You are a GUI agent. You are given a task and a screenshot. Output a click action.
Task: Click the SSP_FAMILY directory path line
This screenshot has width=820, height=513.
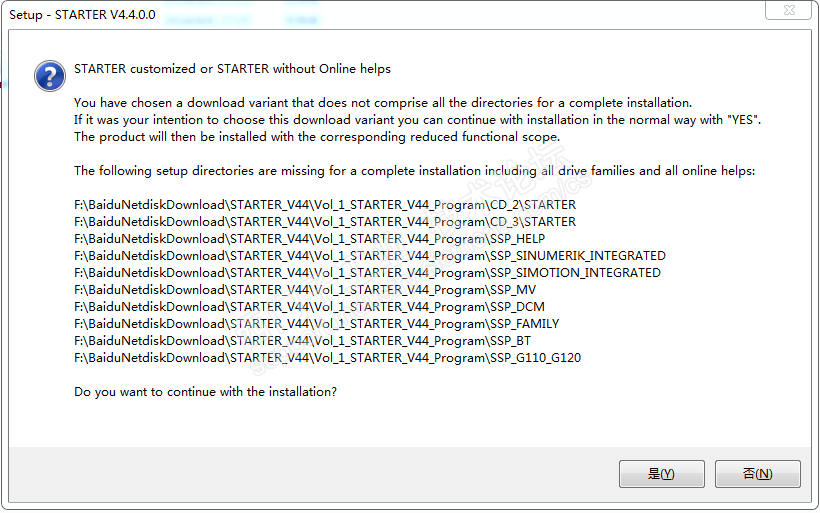[x=316, y=324]
